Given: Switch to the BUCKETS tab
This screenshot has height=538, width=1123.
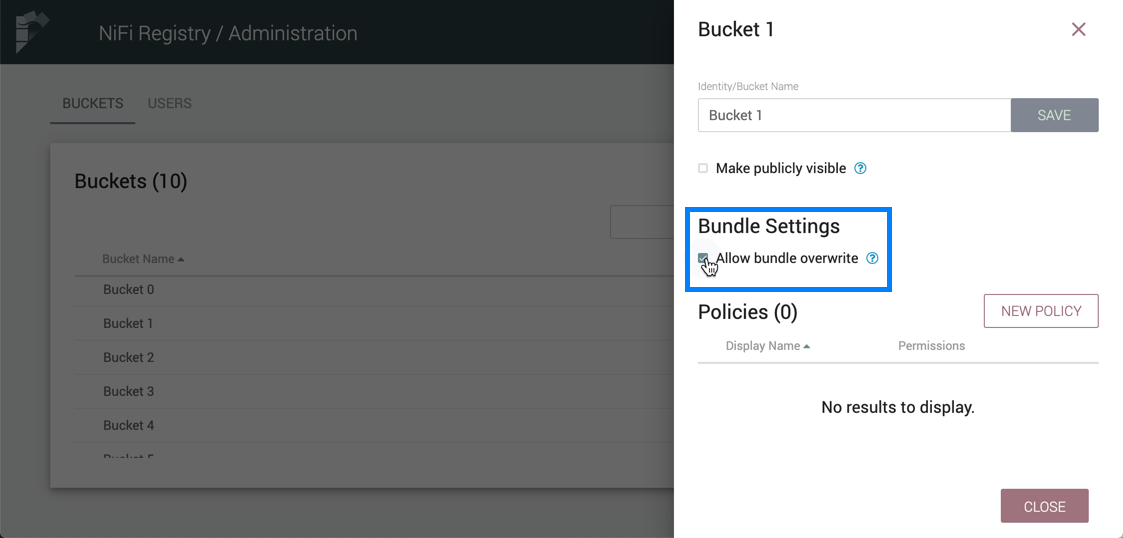Looking at the screenshot, I should point(93,103).
